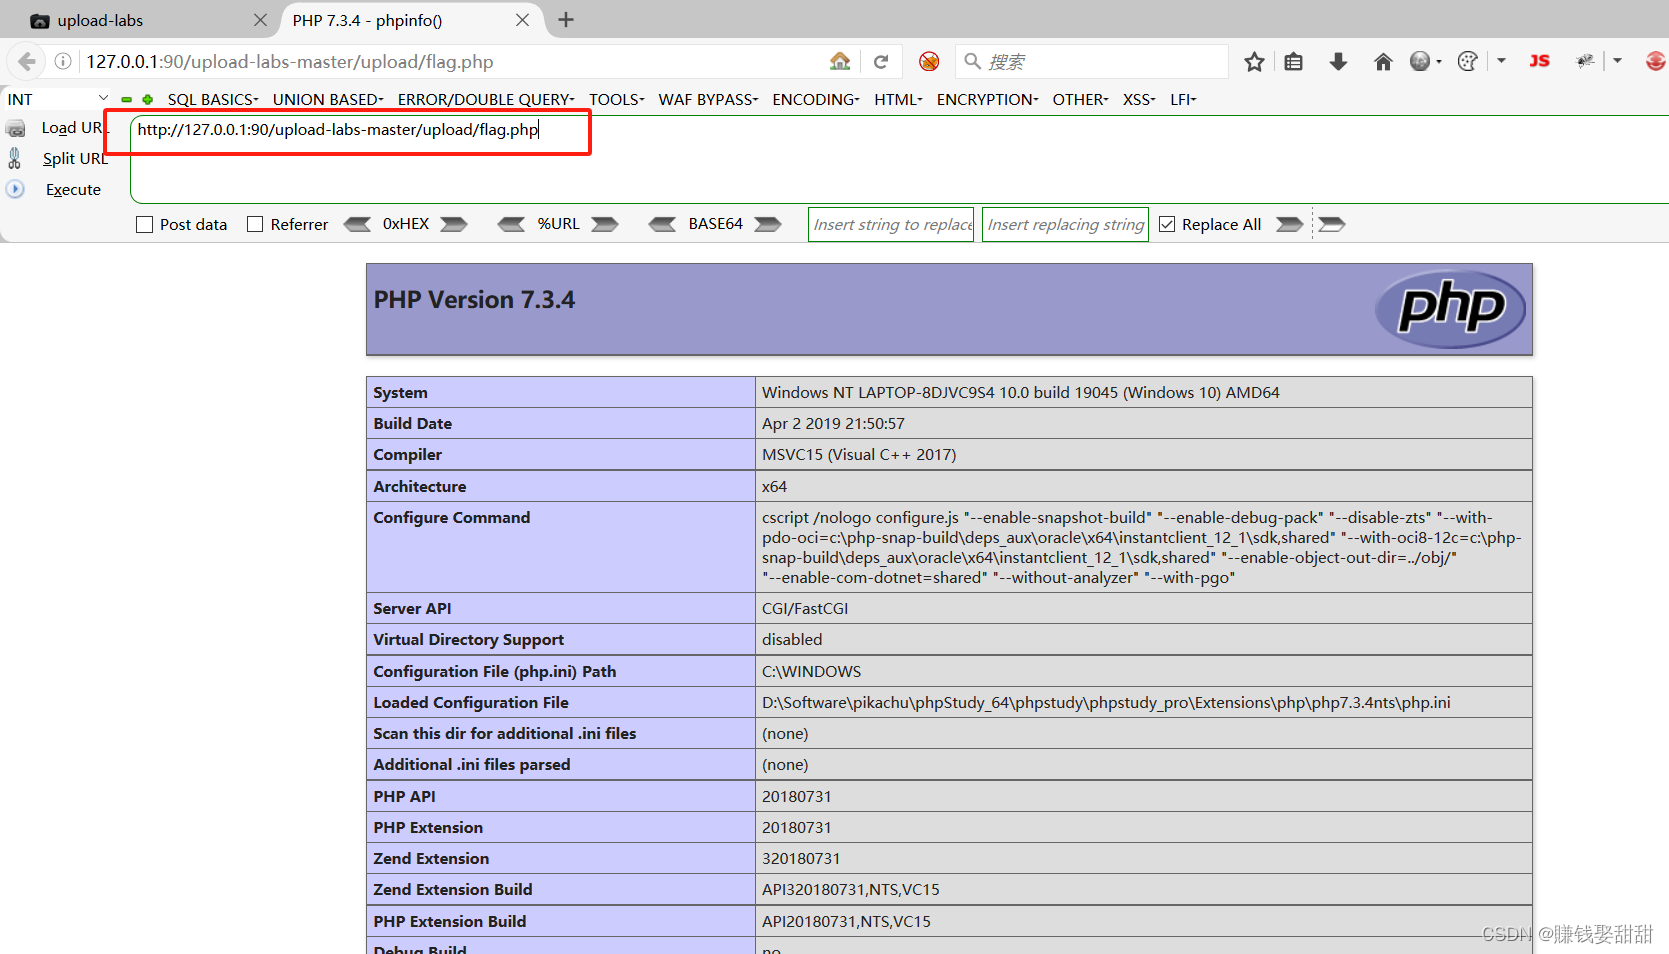Click the red JS toolbar icon
Image resolution: width=1669 pixels, height=954 pixels.
pos(1540,61)
